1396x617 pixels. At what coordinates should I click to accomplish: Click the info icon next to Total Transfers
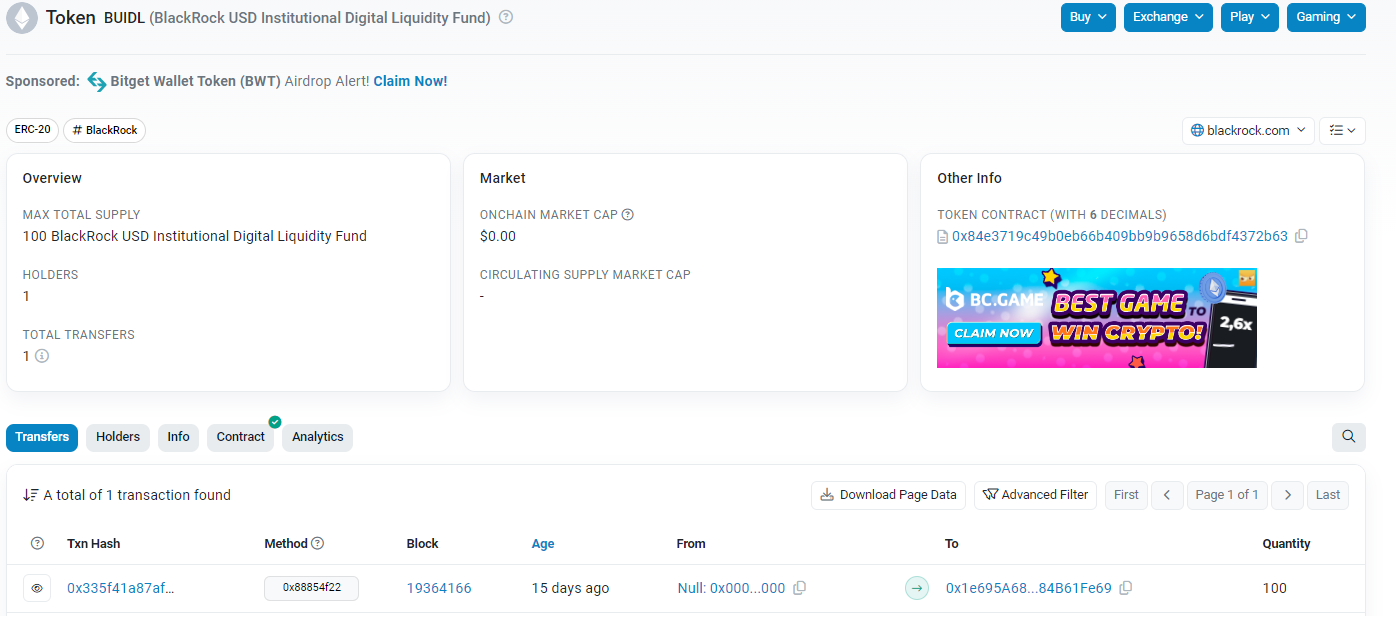coord(42,356)
